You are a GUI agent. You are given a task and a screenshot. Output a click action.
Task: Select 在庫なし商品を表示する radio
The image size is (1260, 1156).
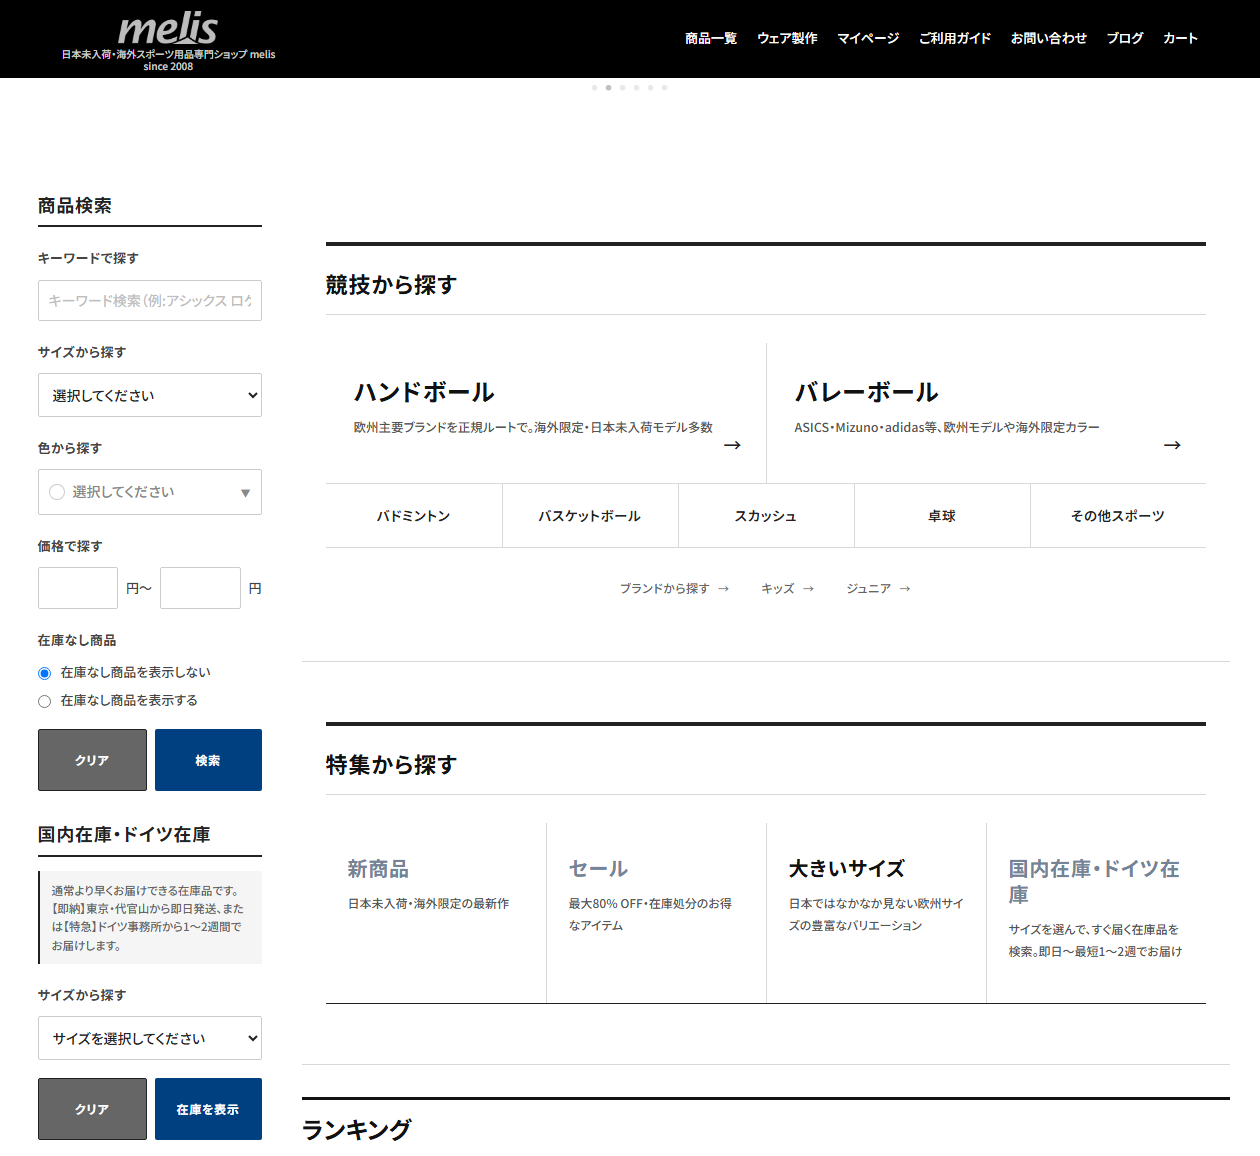44,701
